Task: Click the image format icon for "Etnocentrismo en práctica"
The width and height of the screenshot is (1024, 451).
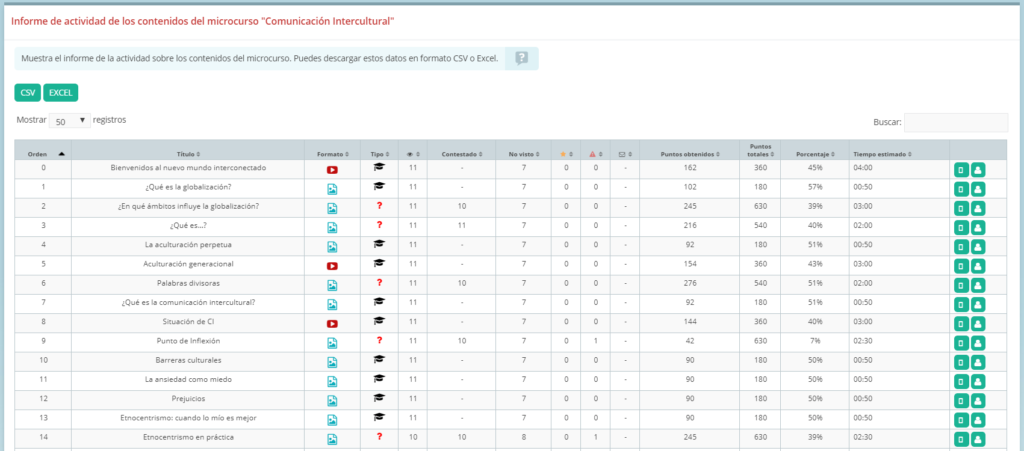Action: coord(332,439)
